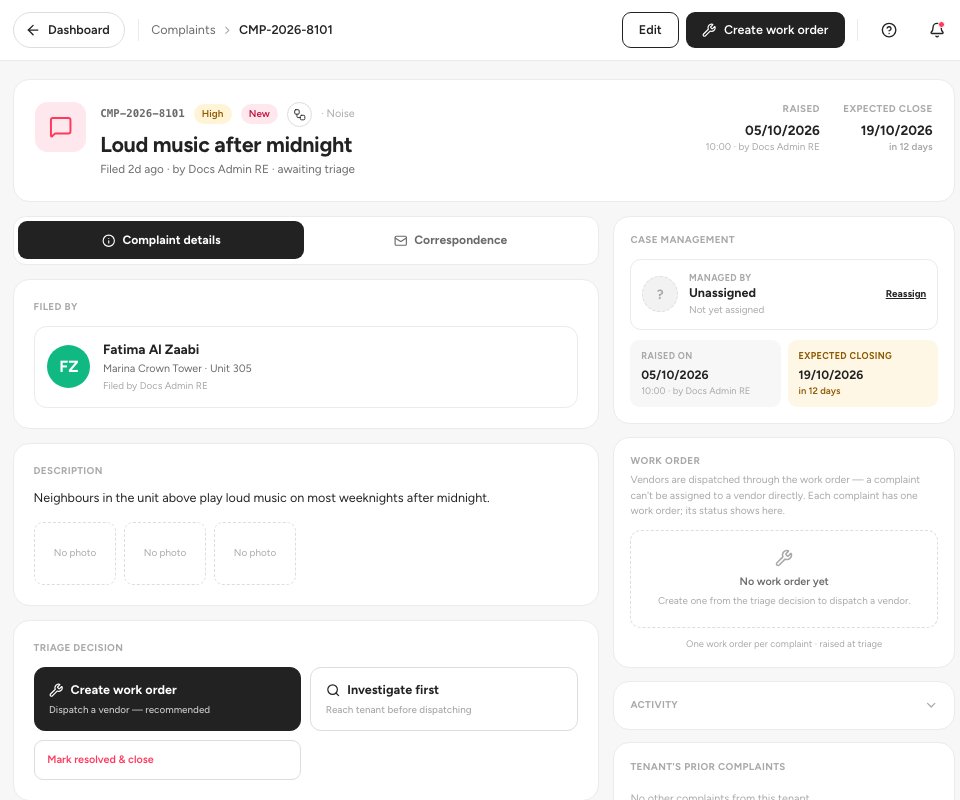Viewport: 960px width, 800px height.
Task: Click the Unassigned manager name
Action: pos(722,293)
